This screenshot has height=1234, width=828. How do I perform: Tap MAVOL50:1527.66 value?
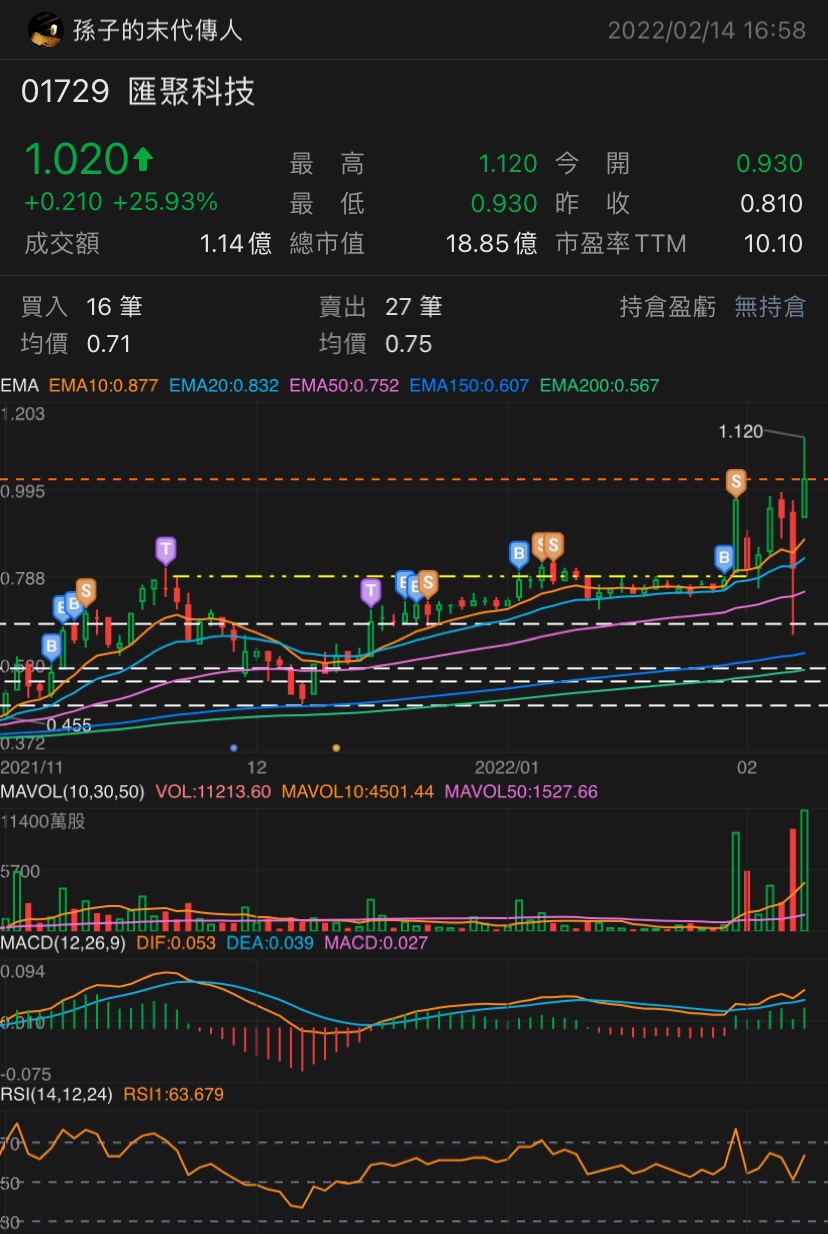tap(521, 791)
